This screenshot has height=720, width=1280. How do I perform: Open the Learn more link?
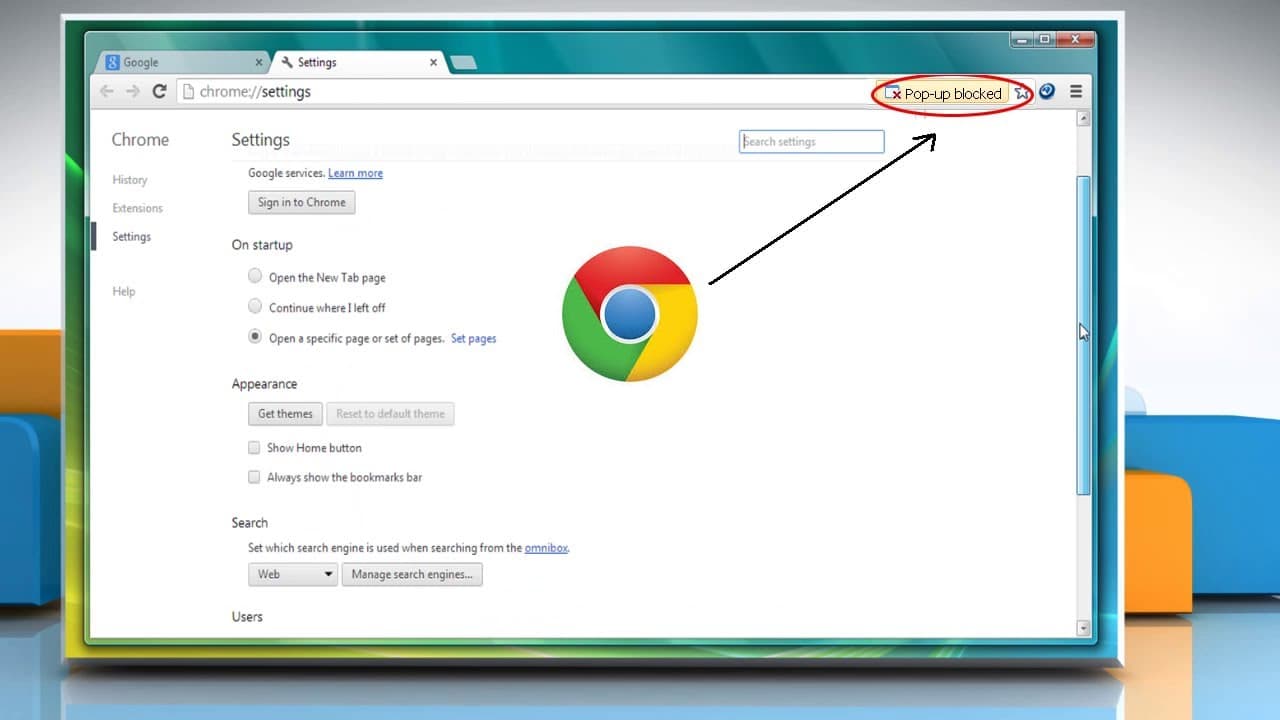(355, 173)
